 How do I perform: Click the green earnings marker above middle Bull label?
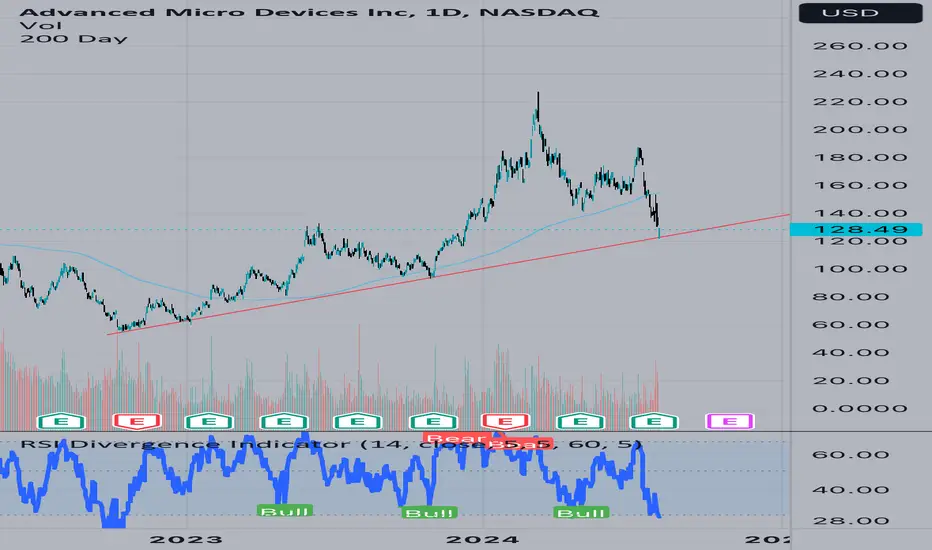point(433,422)
